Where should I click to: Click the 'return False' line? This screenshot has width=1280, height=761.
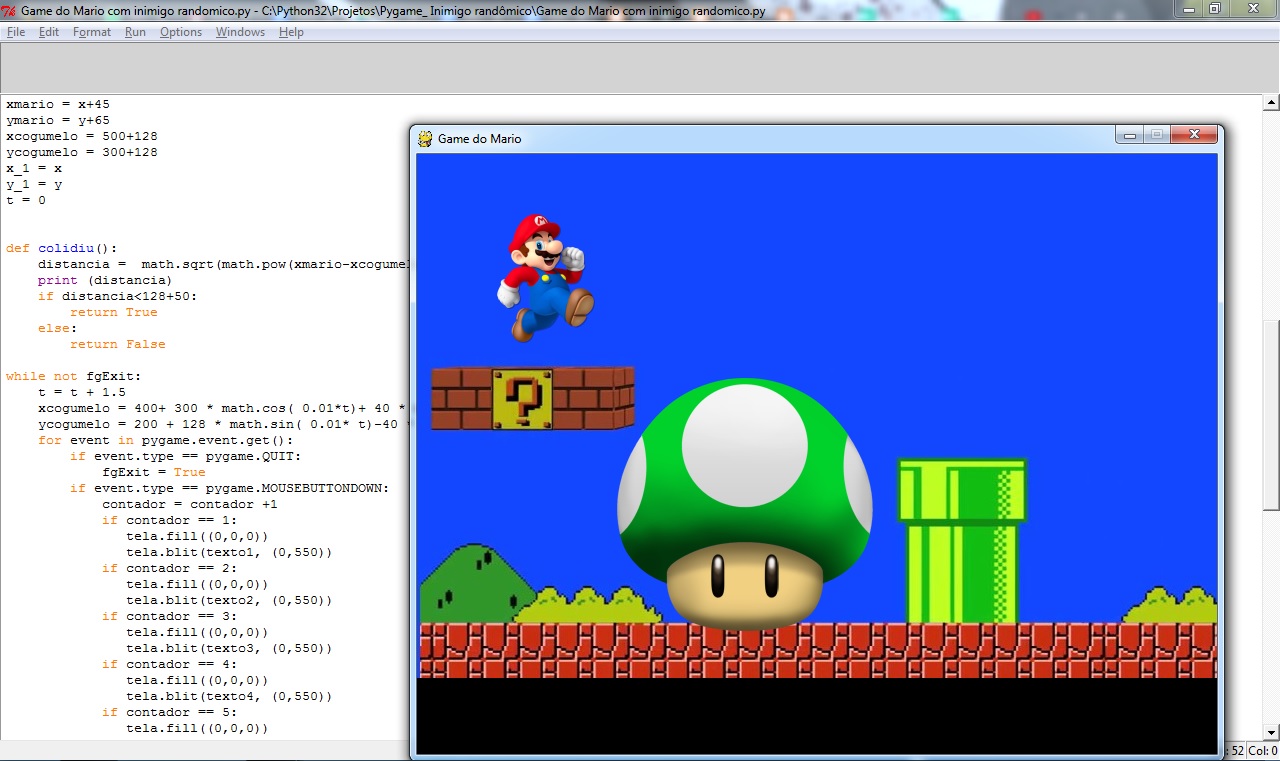coord(118,344)
